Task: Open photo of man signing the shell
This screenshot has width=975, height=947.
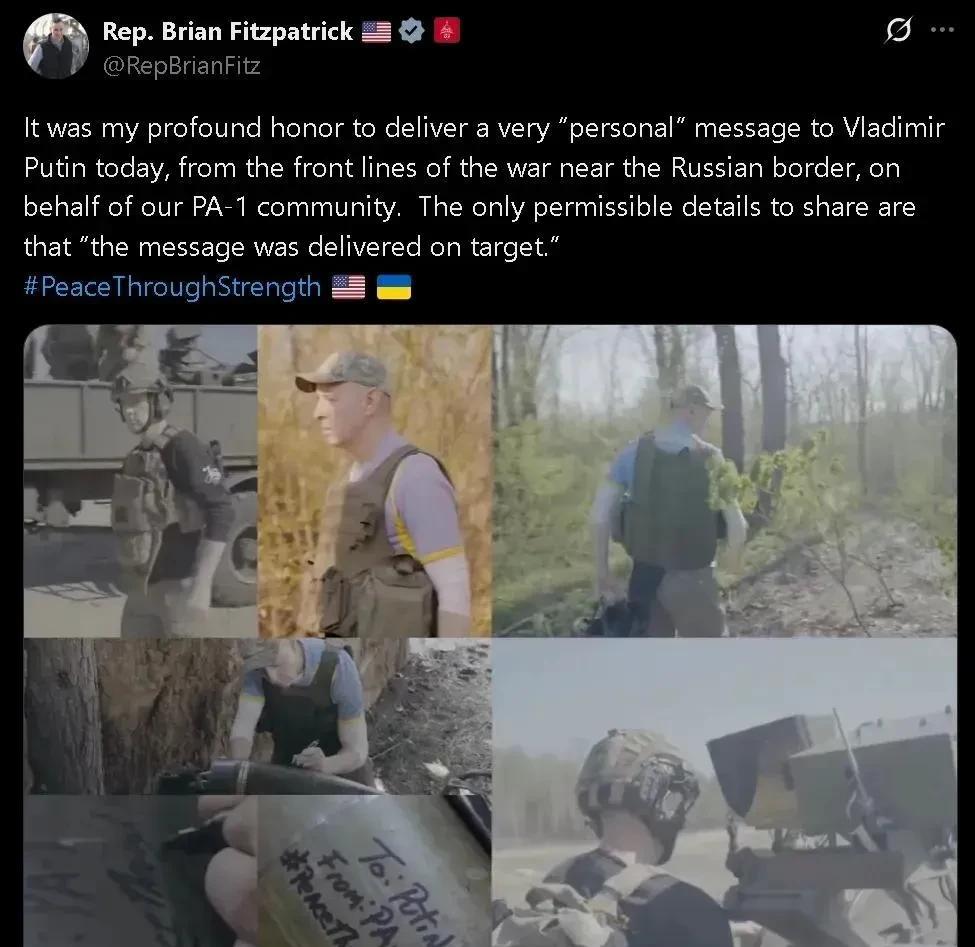Action: [x=257, y=716]
